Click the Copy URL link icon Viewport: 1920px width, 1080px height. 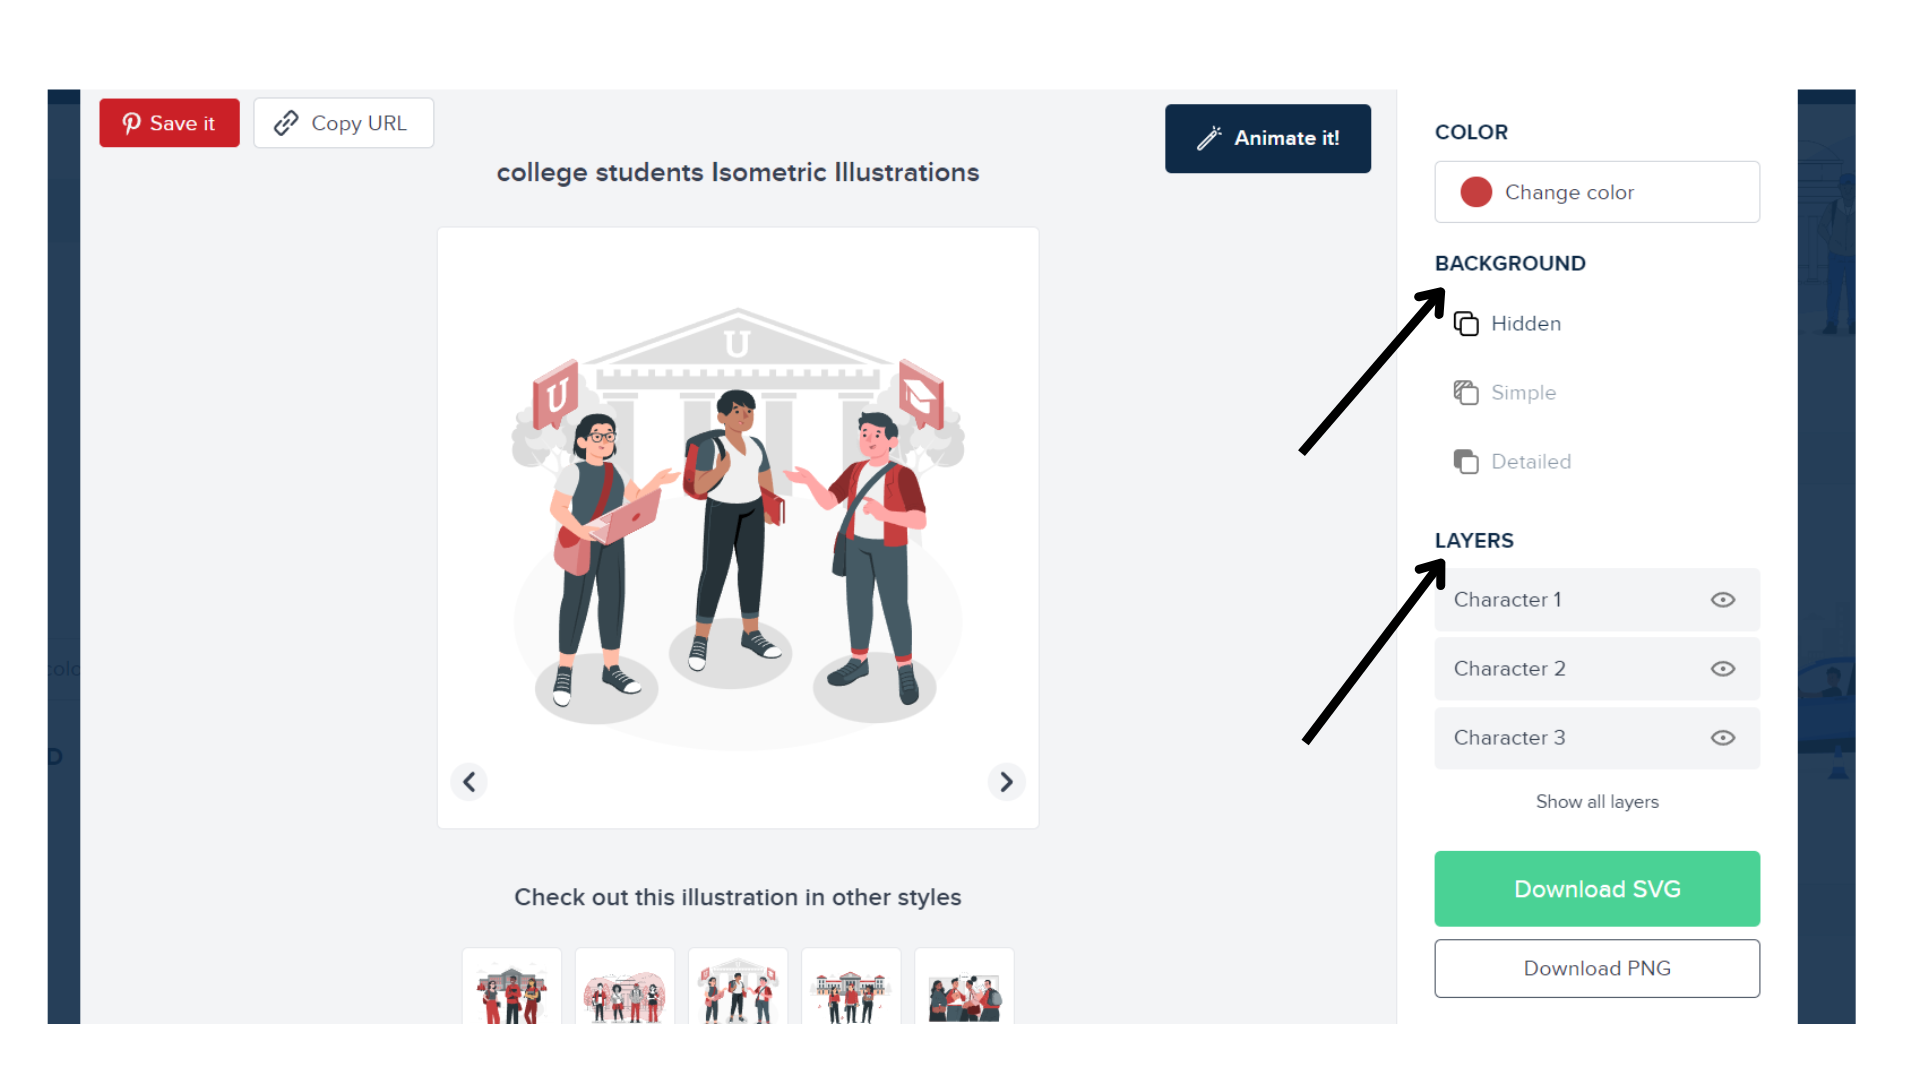coord(282,121)
